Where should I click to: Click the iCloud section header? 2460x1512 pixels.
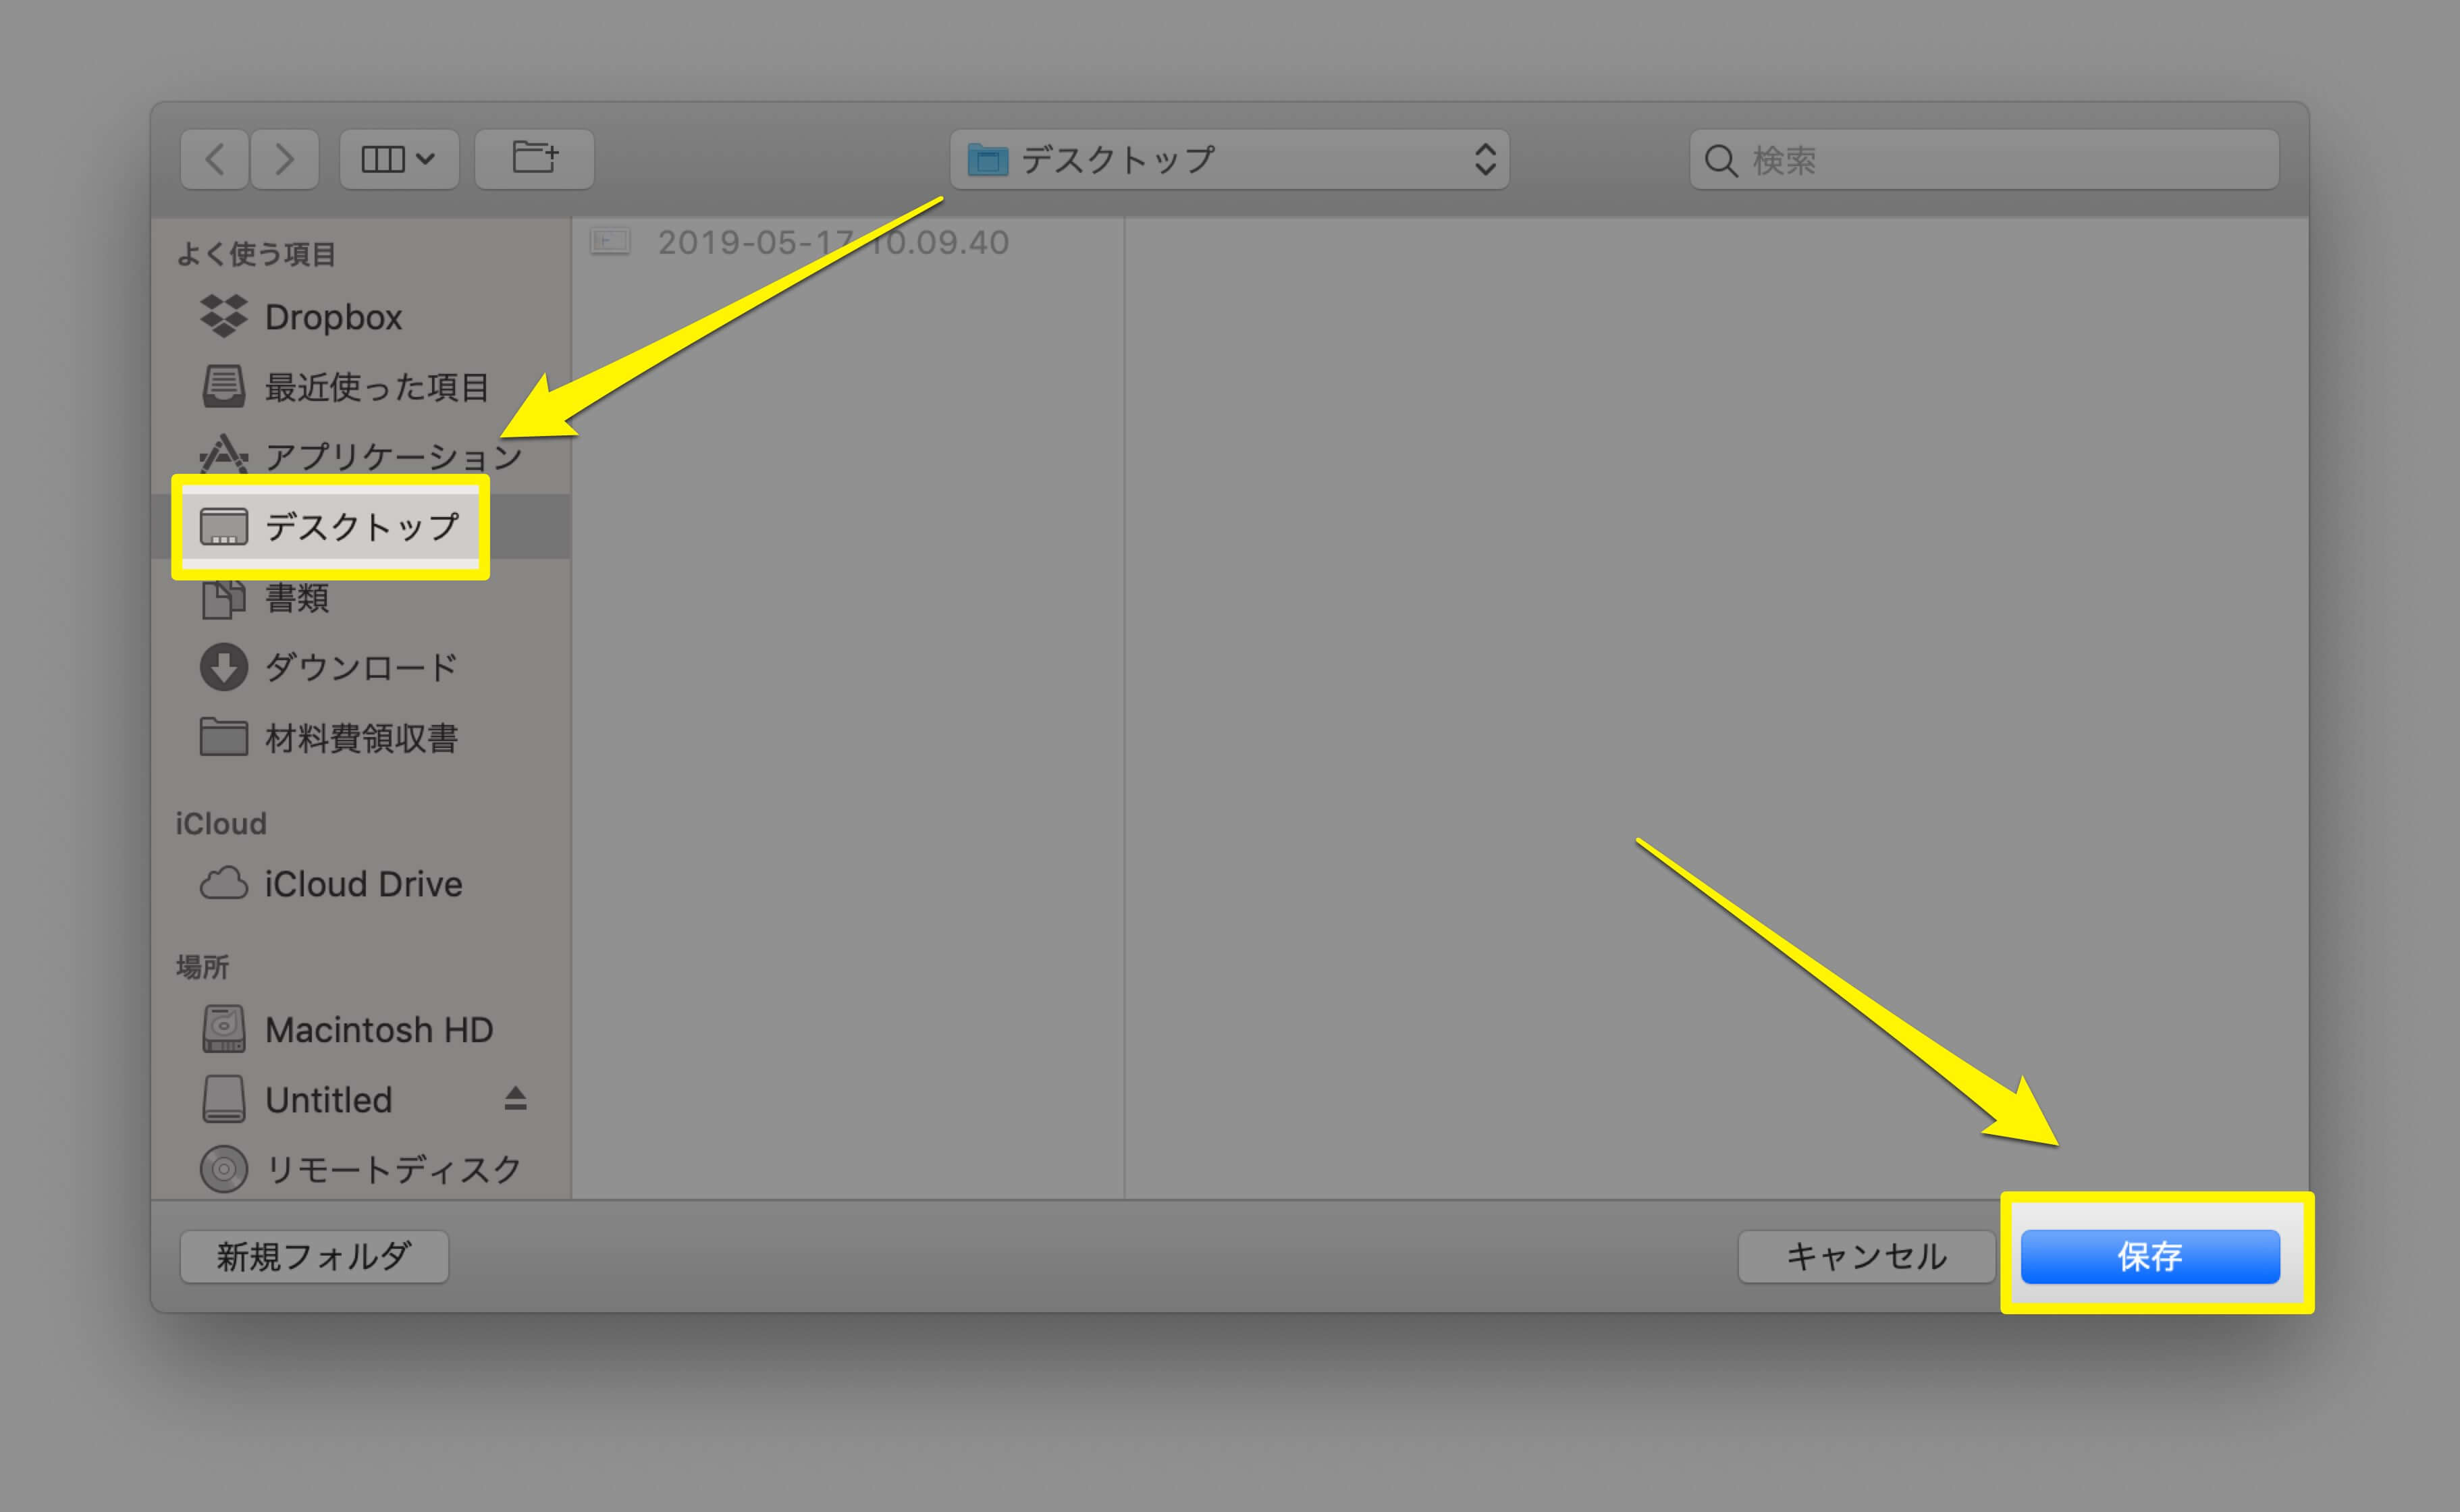pyautogui.click(x=221, y=824)
